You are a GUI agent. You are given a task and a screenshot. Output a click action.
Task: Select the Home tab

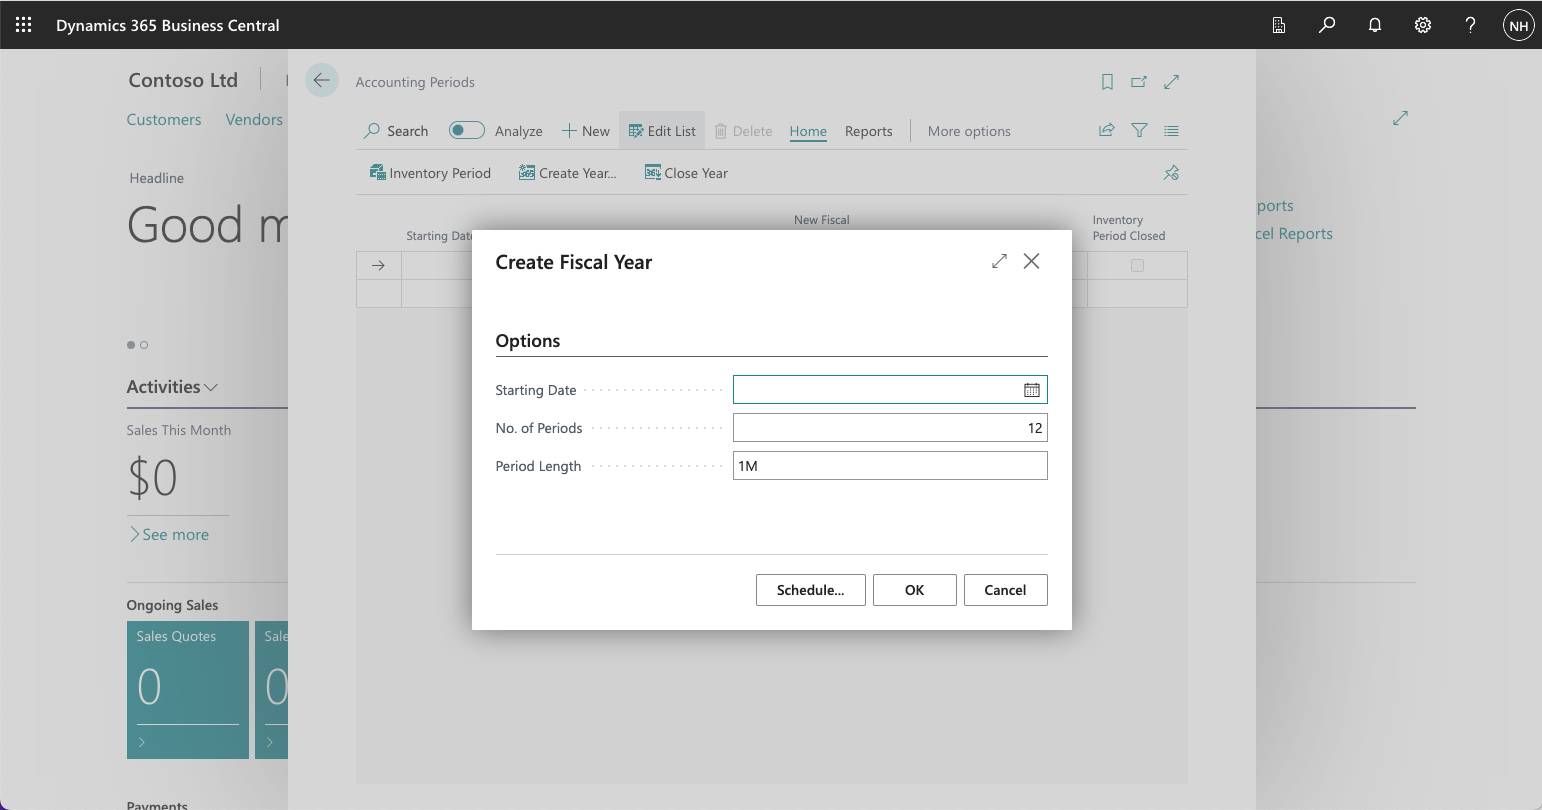[x=807, y=131]
